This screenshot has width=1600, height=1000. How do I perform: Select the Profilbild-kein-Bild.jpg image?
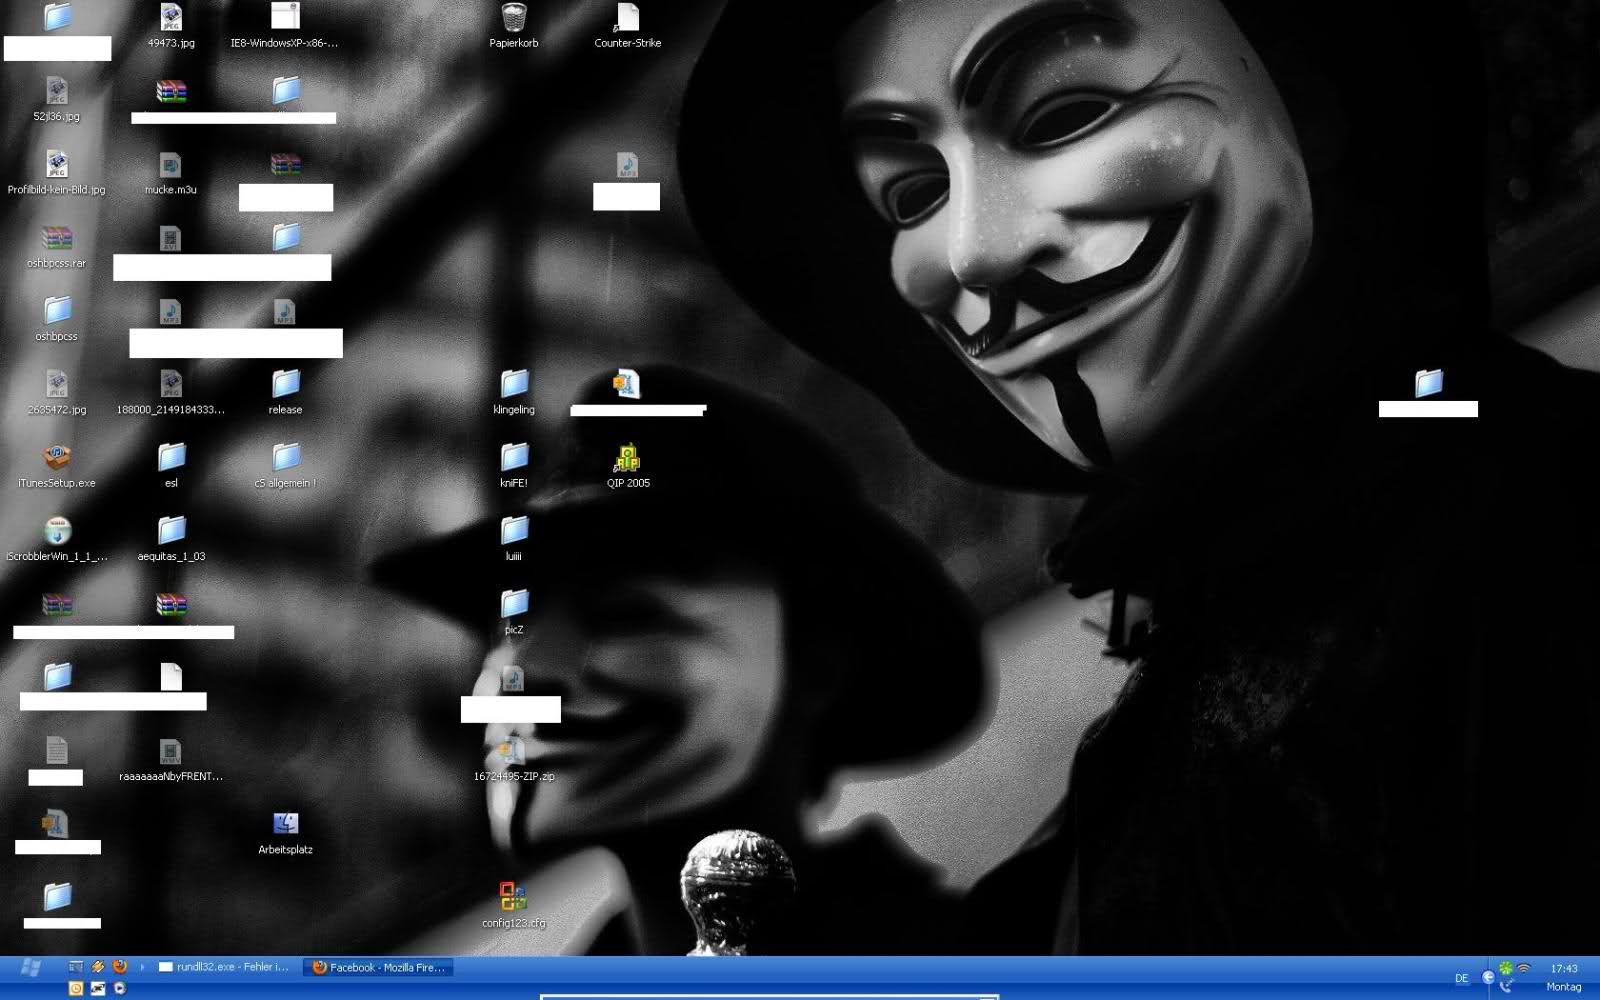click(57, 166)
